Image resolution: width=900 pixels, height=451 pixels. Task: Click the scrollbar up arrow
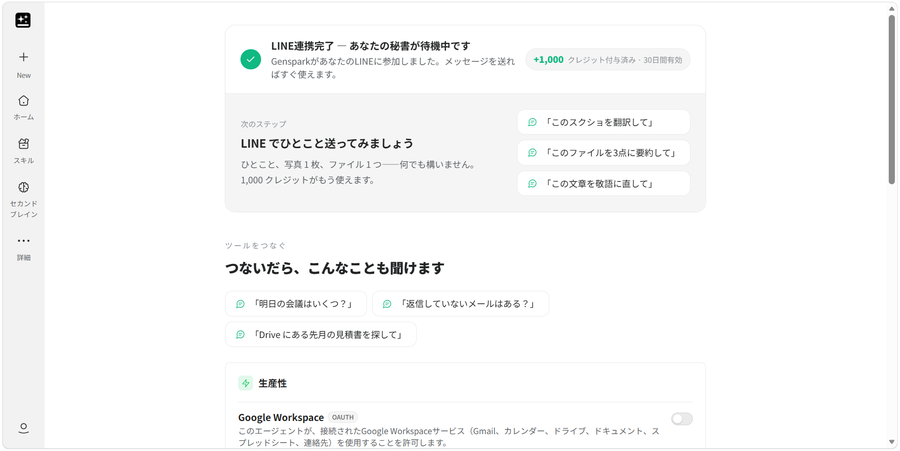point(891,8)
